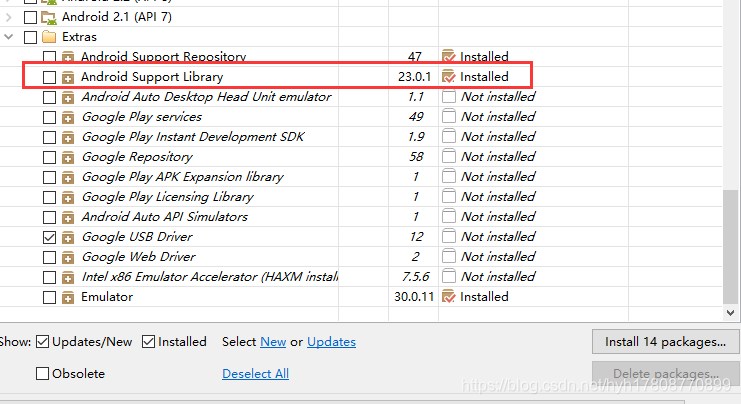The width and height of the screenshot is (741, 404).
Task: Check the Extras folder checkbox
Action: (x=30, y=37)
